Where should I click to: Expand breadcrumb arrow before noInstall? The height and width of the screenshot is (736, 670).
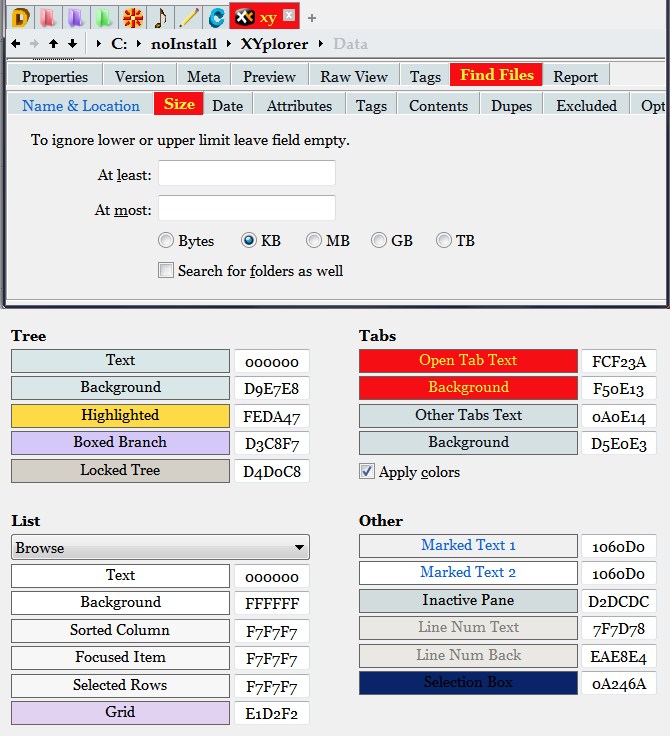tap(139, 44)
